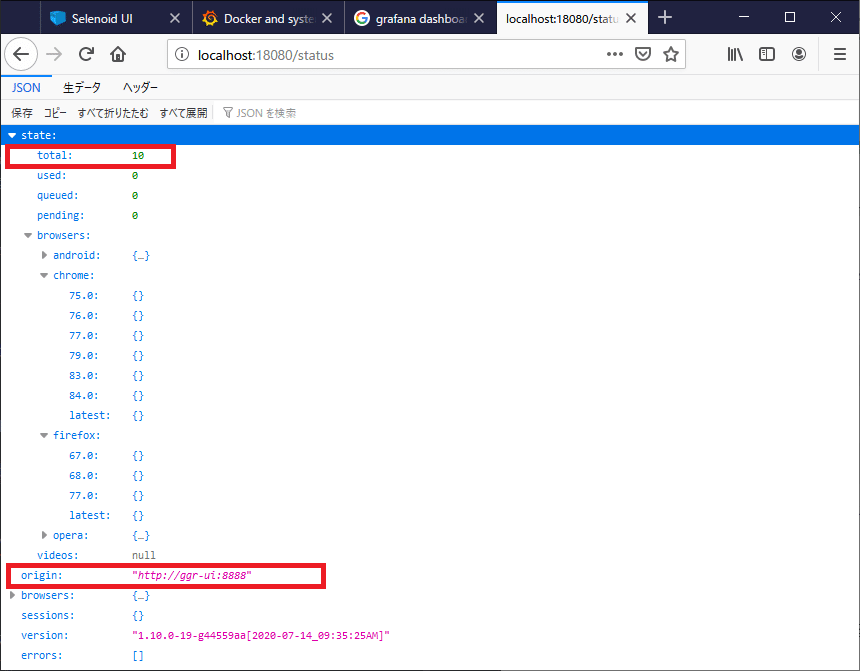Select chrome 75.0 entry

pos(430,296)
